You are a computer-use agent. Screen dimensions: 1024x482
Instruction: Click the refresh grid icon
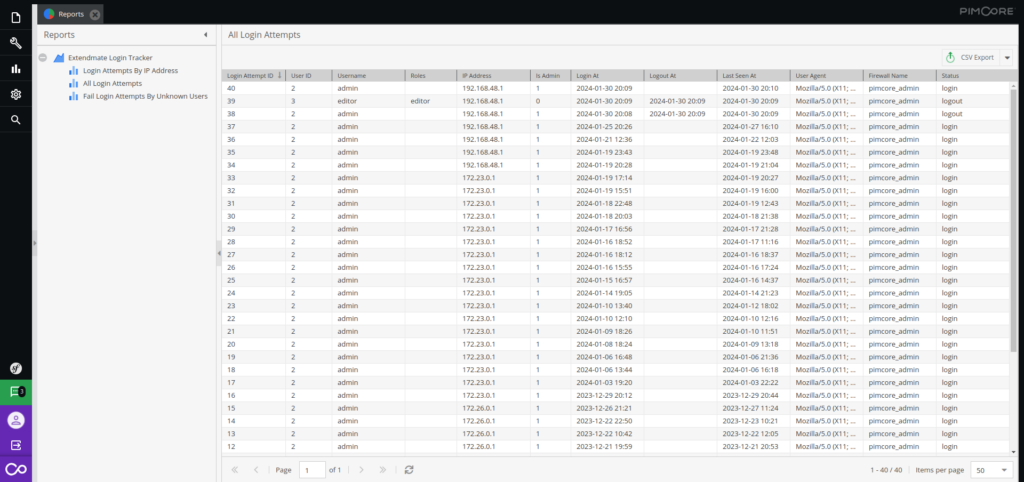(409, 470)
